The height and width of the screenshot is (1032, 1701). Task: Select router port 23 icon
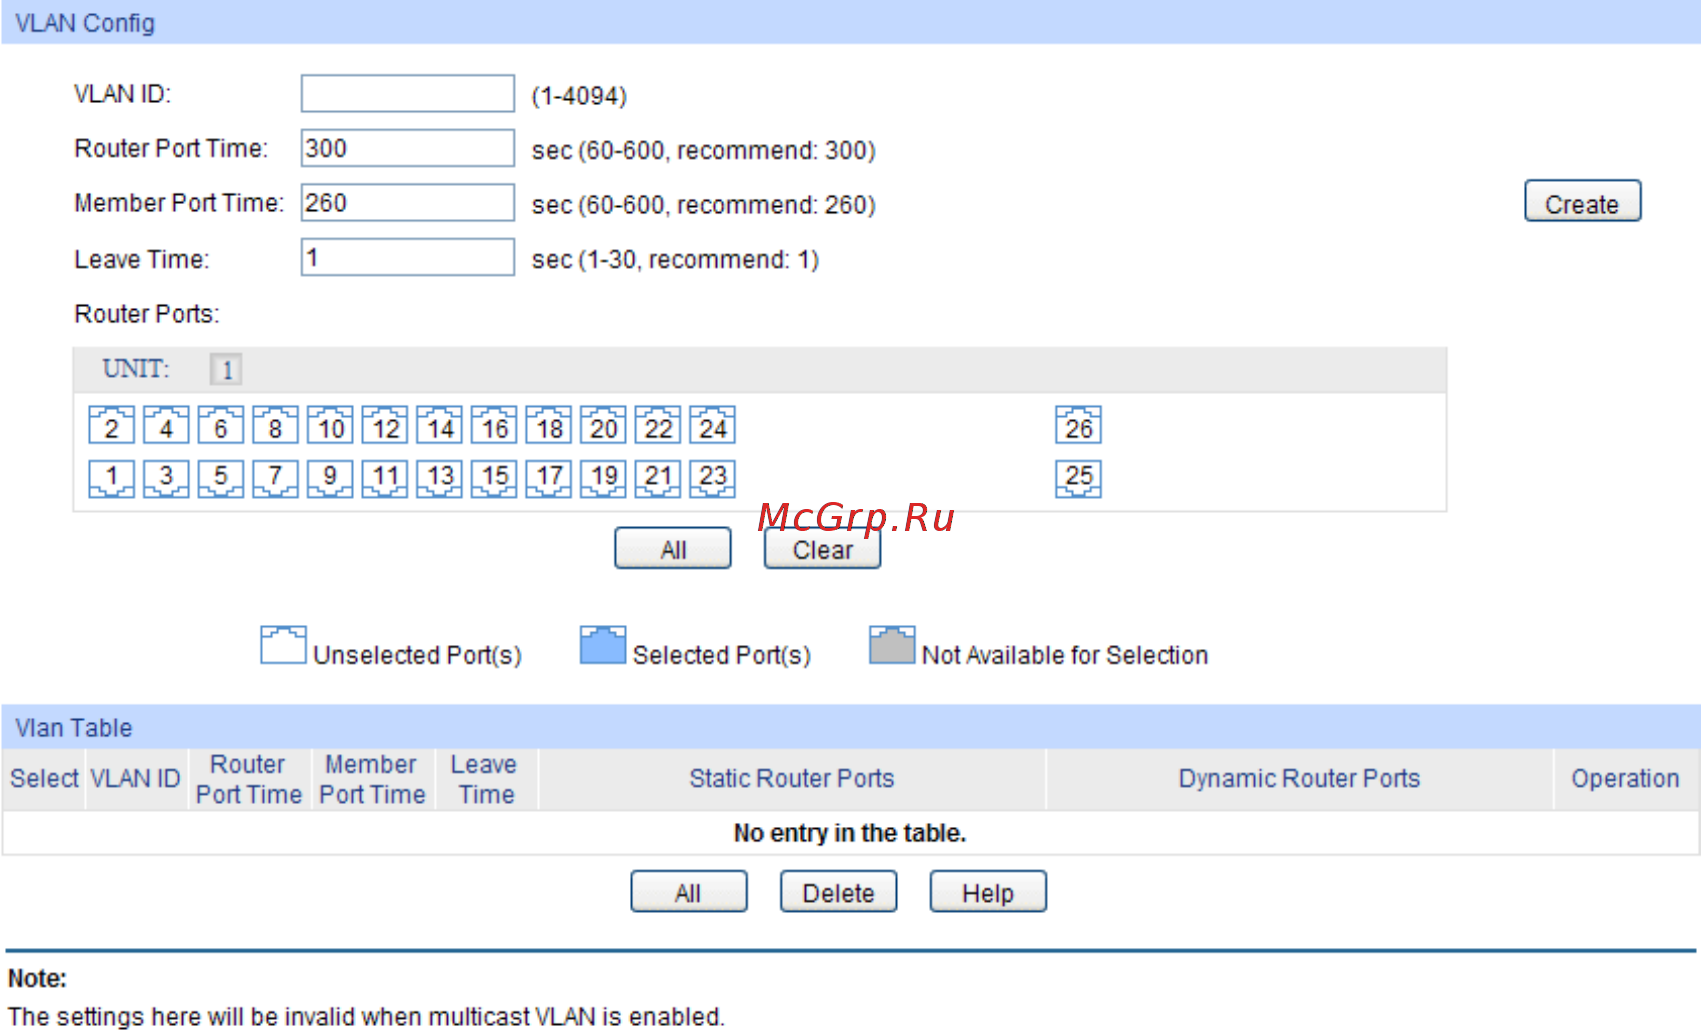[712, 478]
